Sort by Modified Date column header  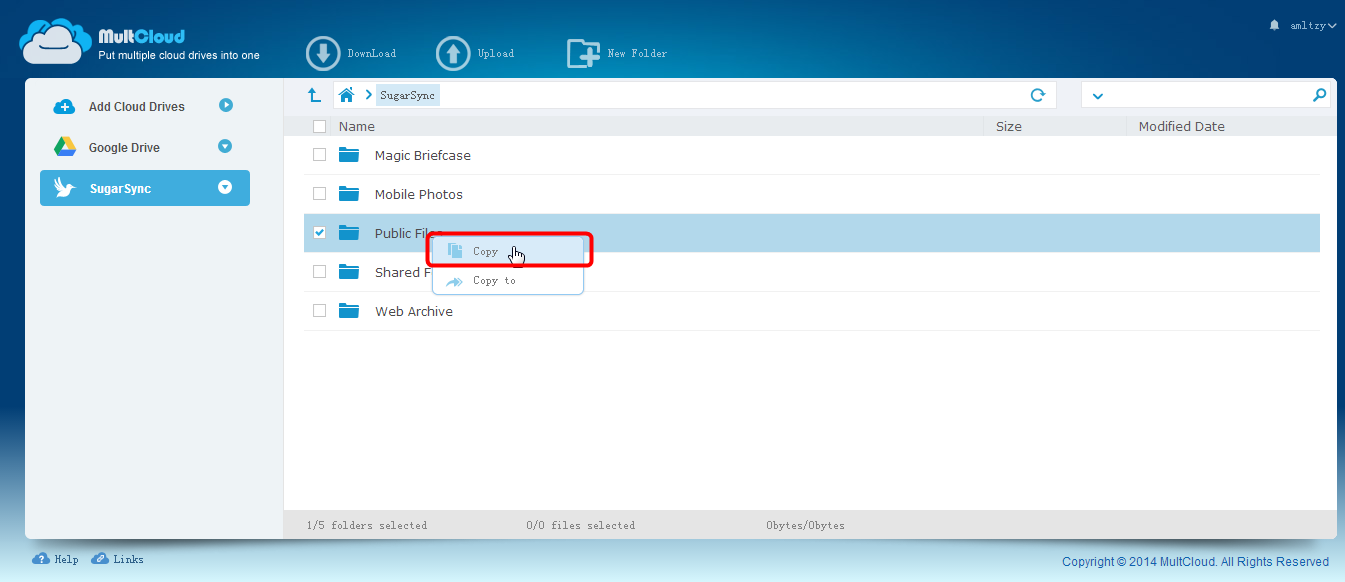(x=1182, y=126)
